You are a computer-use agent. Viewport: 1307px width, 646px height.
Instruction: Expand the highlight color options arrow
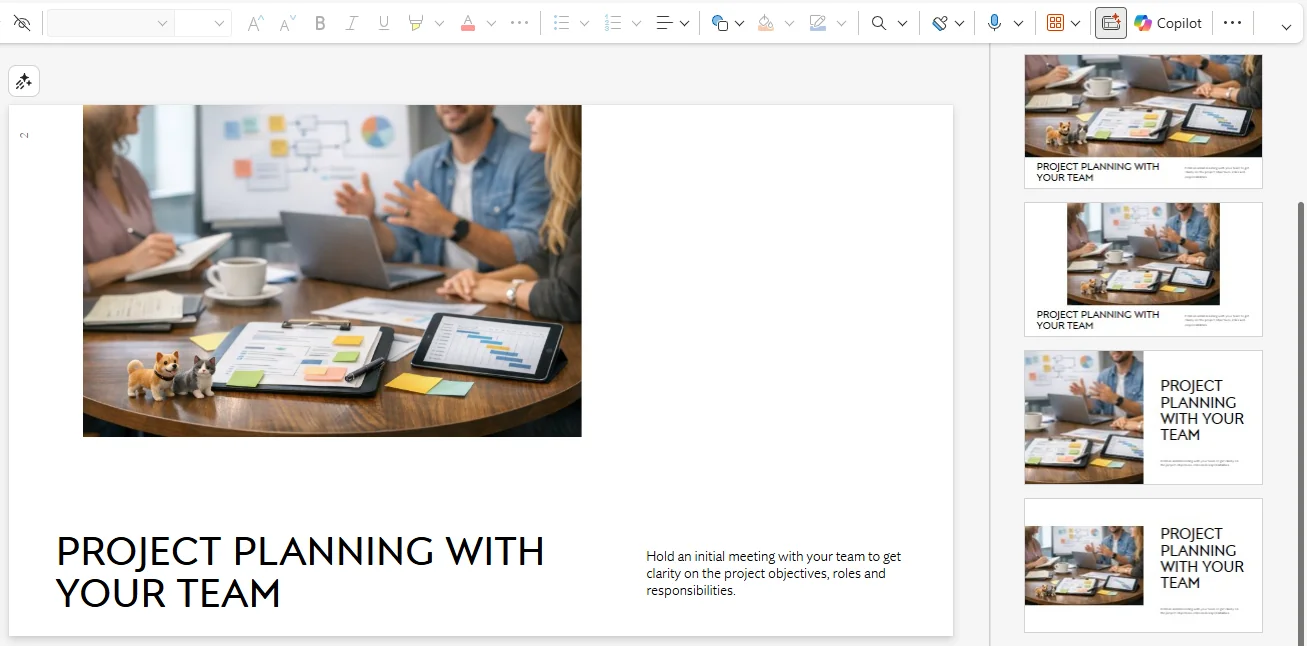439,23
